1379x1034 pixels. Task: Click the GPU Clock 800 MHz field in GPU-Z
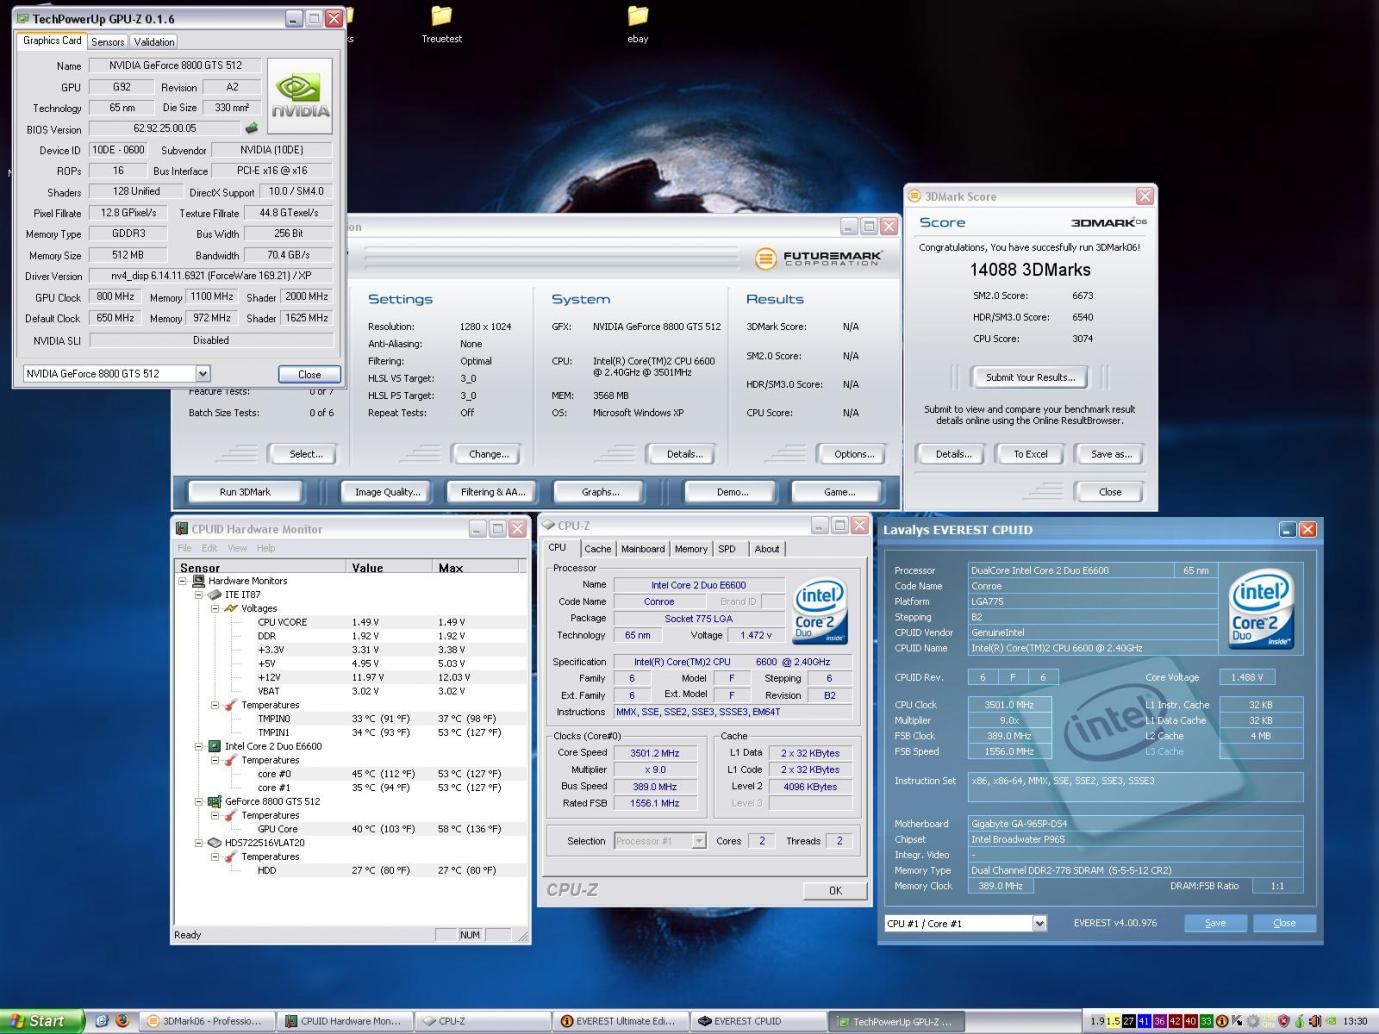[x=115, y=297]
